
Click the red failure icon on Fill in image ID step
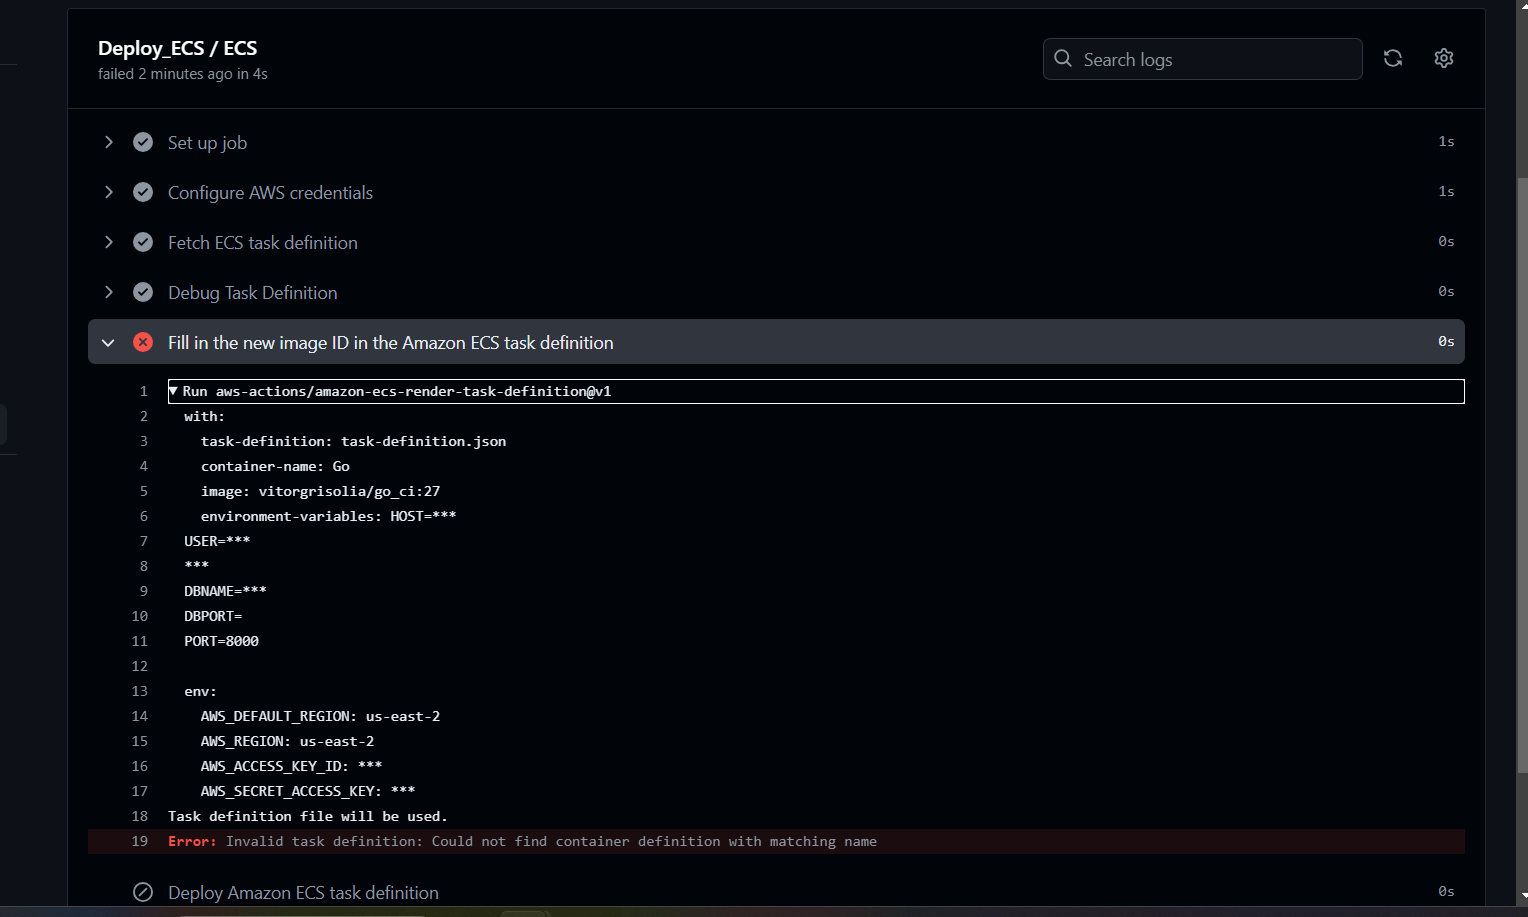coord(143,342)
